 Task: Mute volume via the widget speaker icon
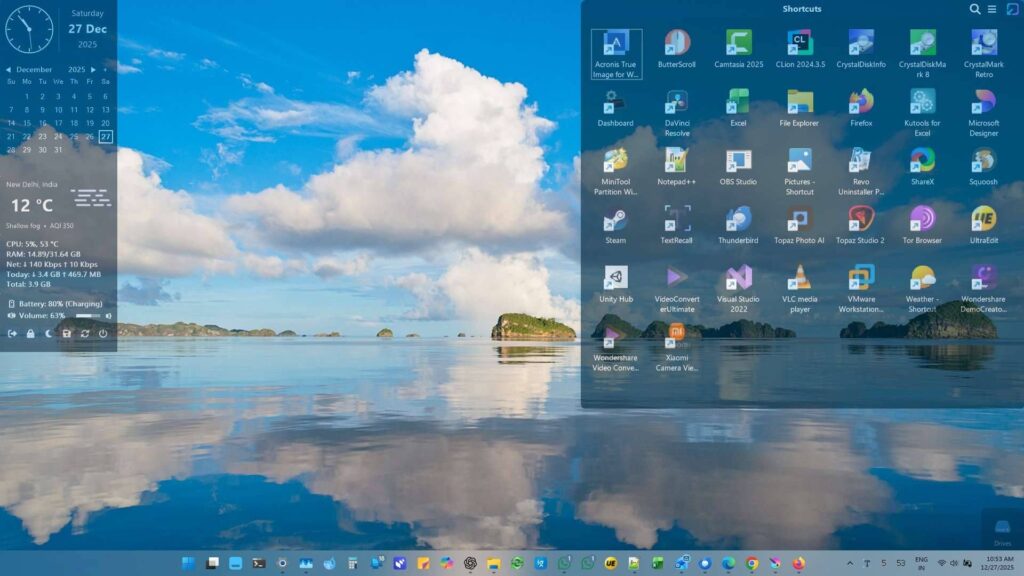(x=11, y=315)
